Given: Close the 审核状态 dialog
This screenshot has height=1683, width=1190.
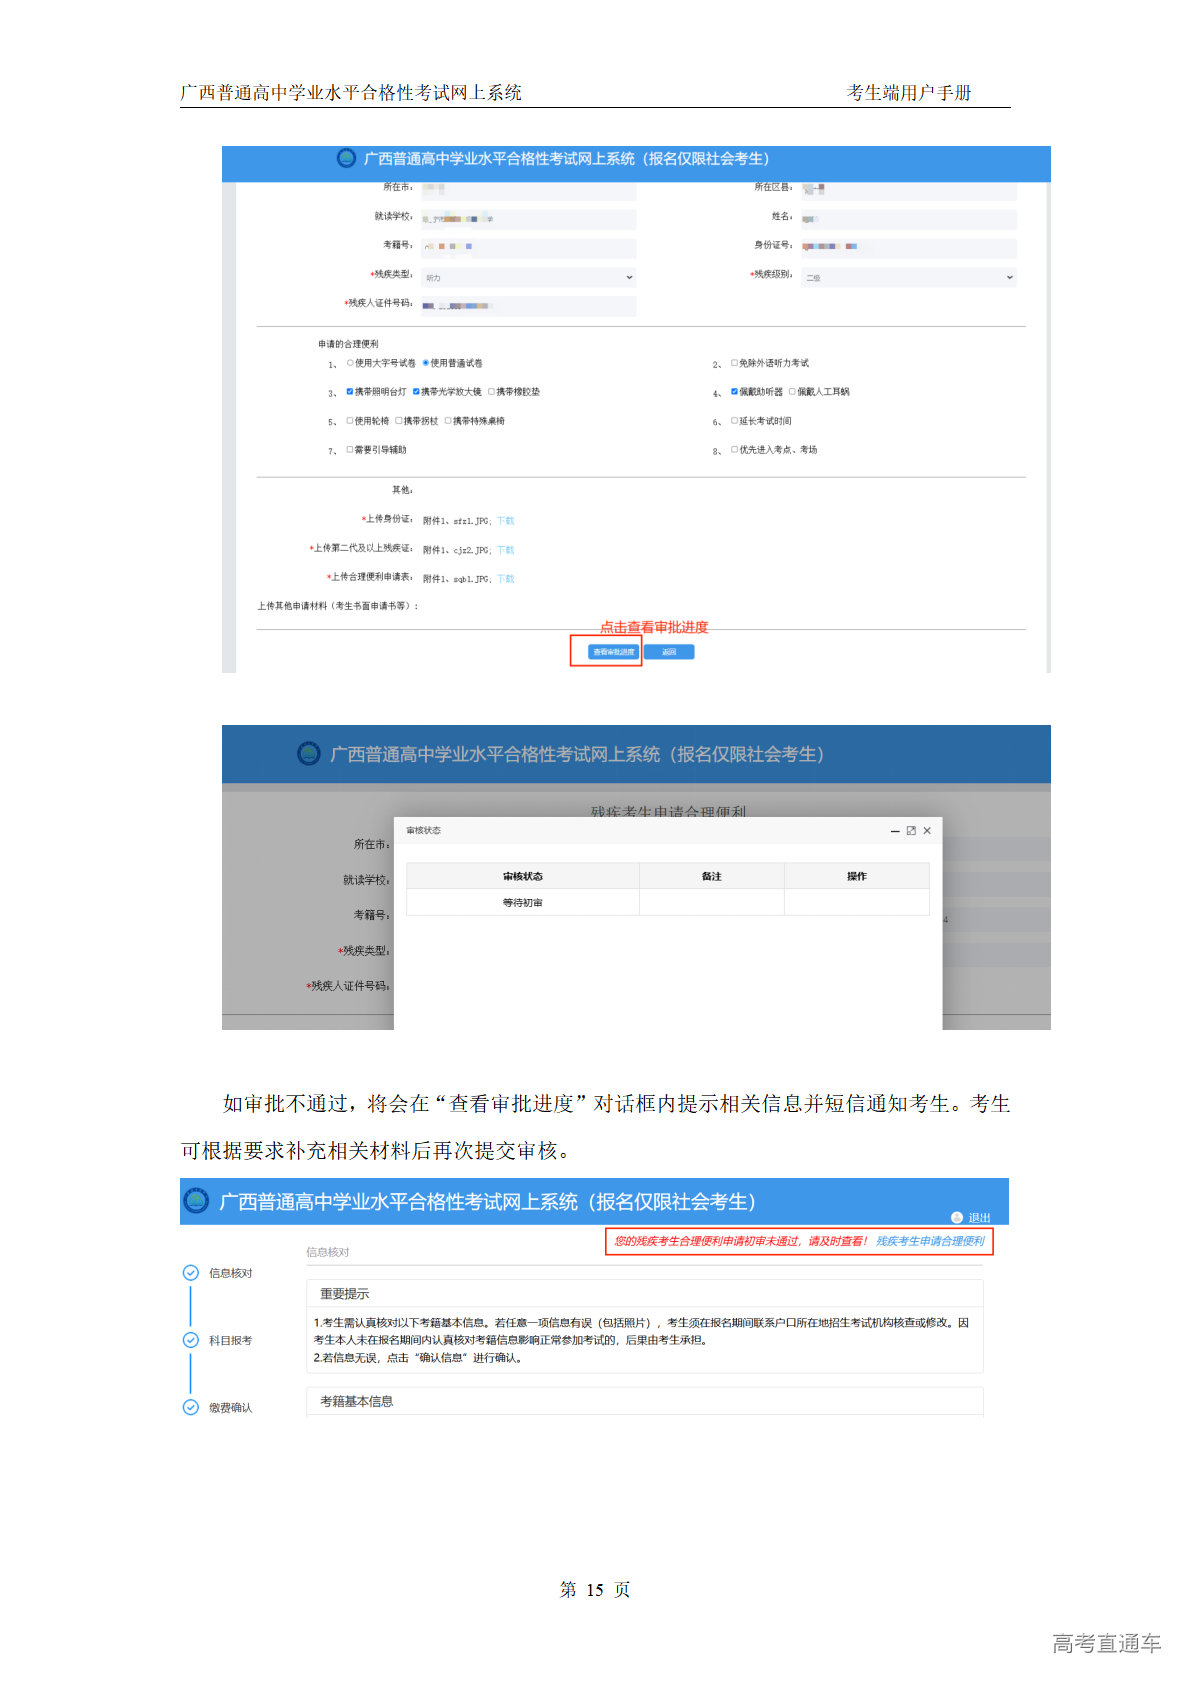Looking at the screenshot, I should tap(927, 831).
